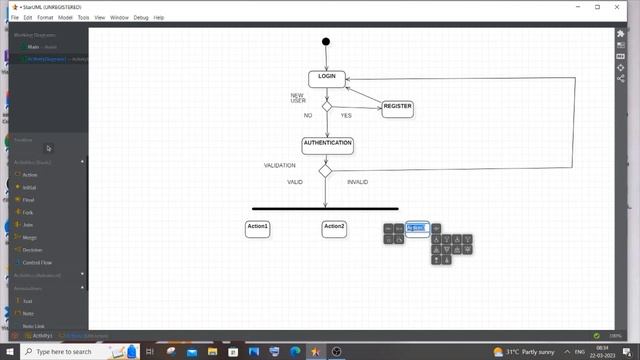Click the 100% zoom level indicator
The width and height of the screenshot is (640, 360).
(x=615, y=336)
